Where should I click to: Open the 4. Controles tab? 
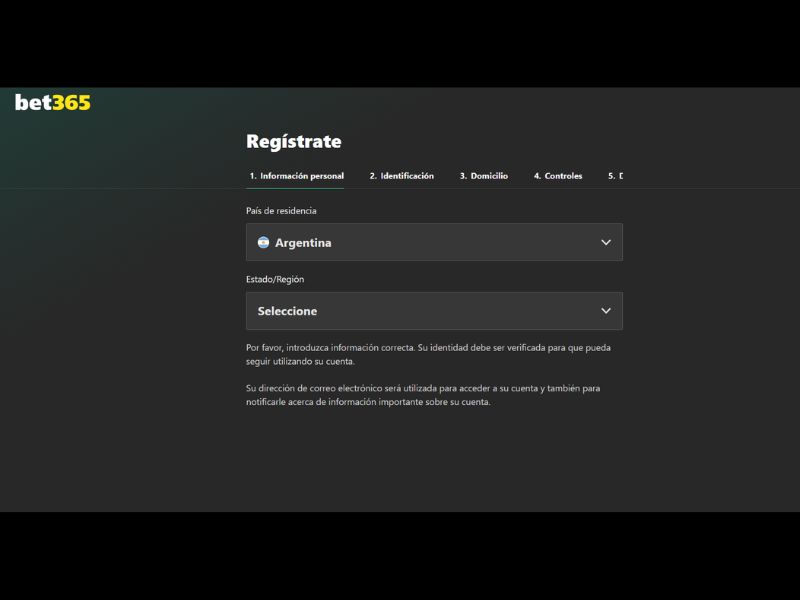(x=558, y=176)
